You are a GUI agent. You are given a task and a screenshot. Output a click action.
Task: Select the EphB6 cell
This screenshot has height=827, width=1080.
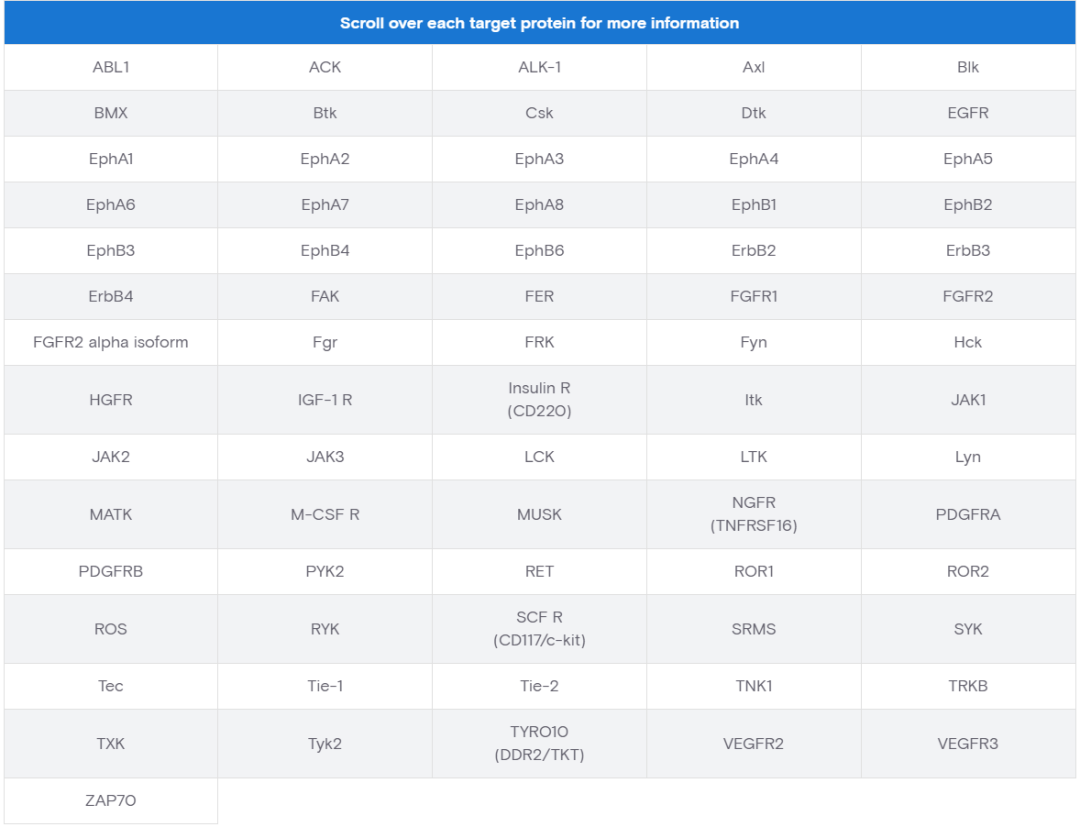pos(539,251)
